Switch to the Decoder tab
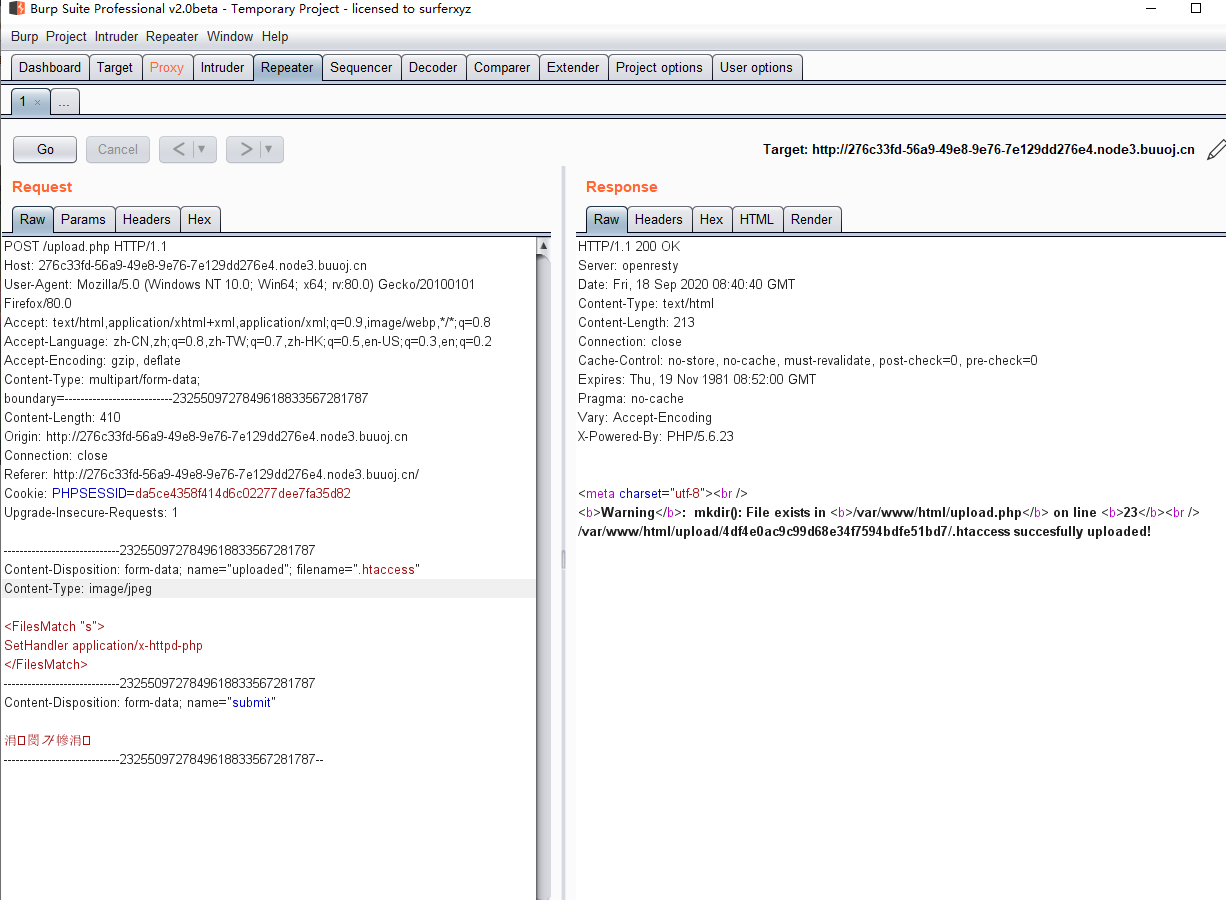1226x900 pixels. [x=433, y=68]
